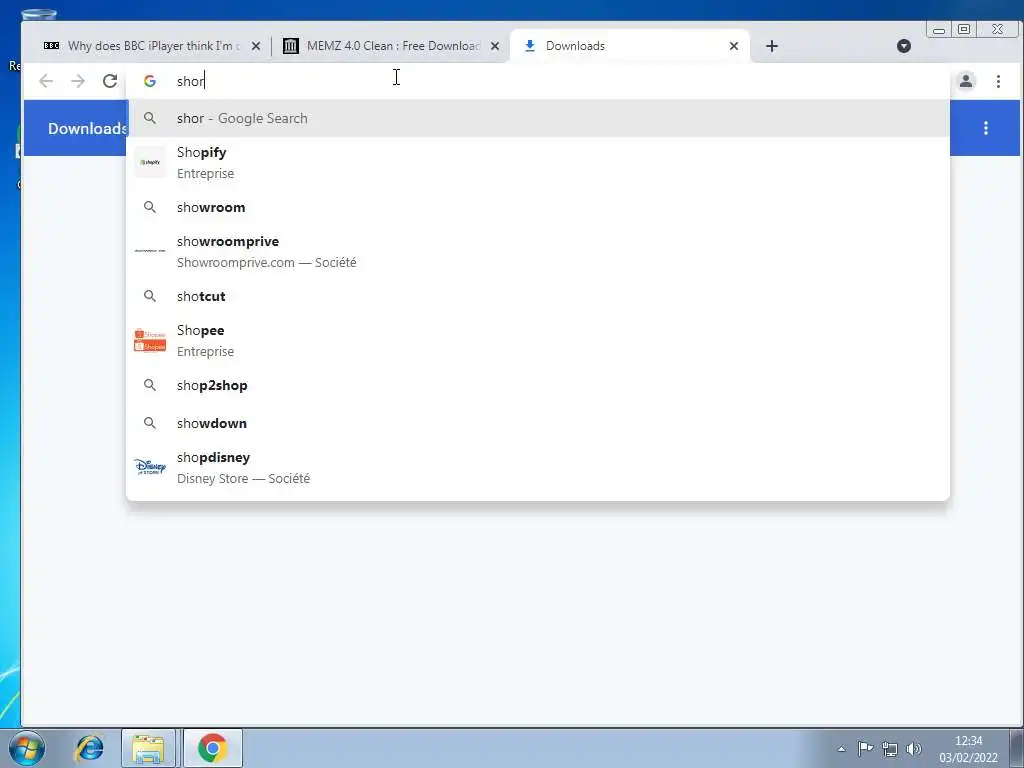The image size is (1024, 768).
Task: Open Windows Explorer folder on taskbar
Action: coord(148,748)
